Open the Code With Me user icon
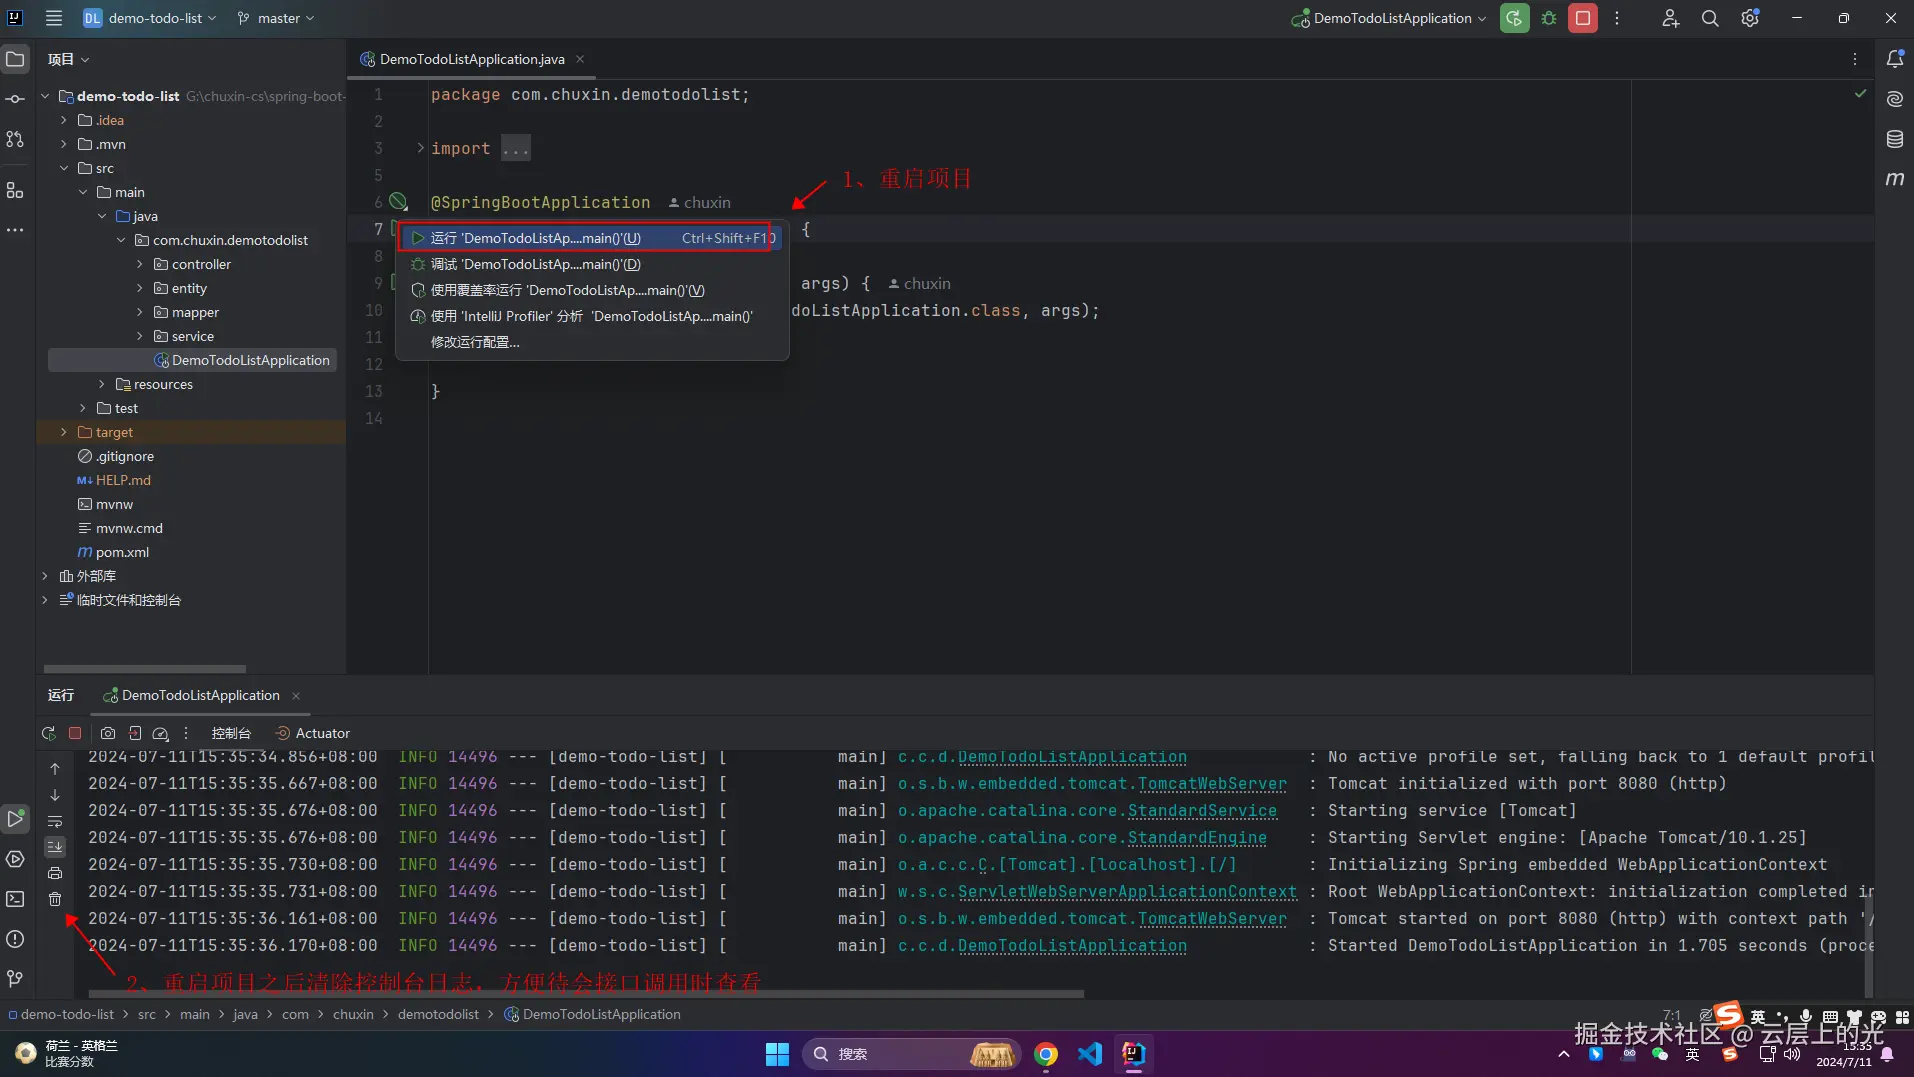The height and width of the screenshot is (1077, 1914). pos(1670,18)
